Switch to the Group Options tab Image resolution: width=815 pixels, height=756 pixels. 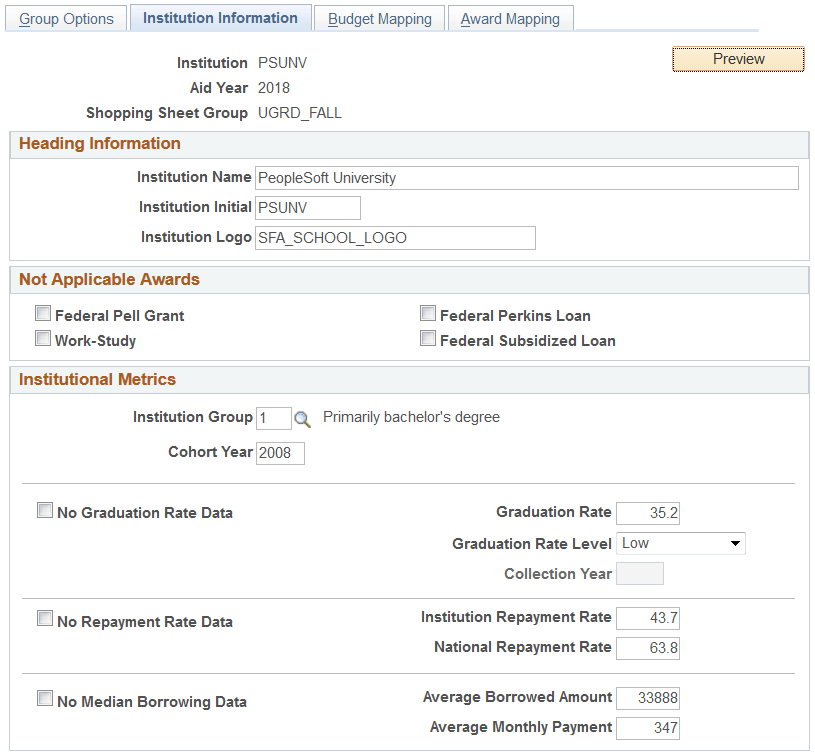65,18
